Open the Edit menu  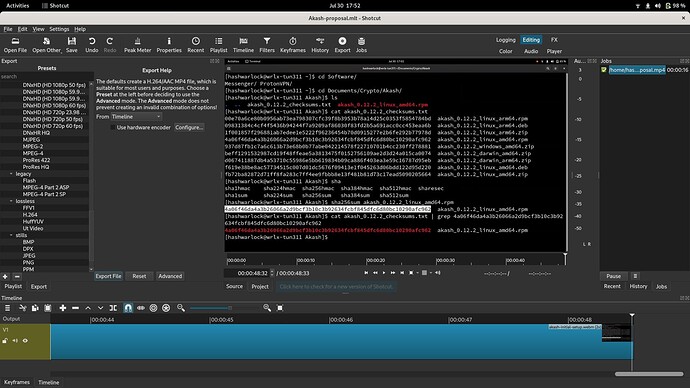click(22, 29)
